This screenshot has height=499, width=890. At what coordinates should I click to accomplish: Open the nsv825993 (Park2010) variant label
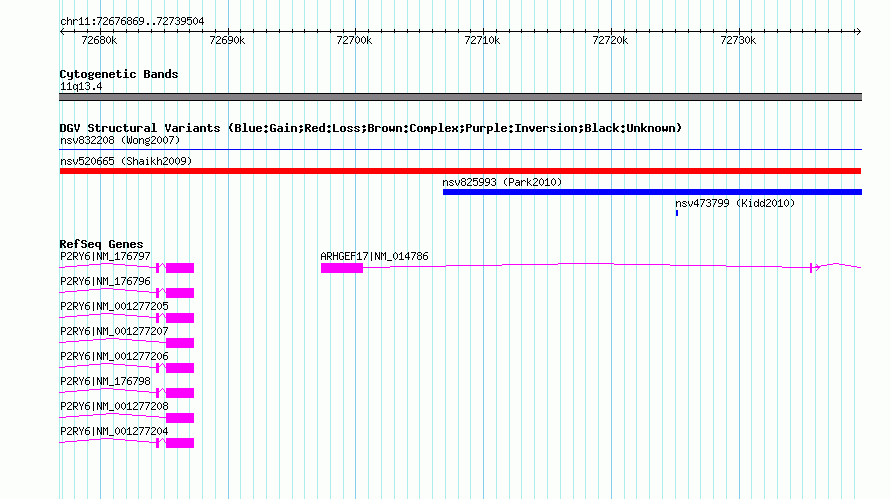[502, 182]
